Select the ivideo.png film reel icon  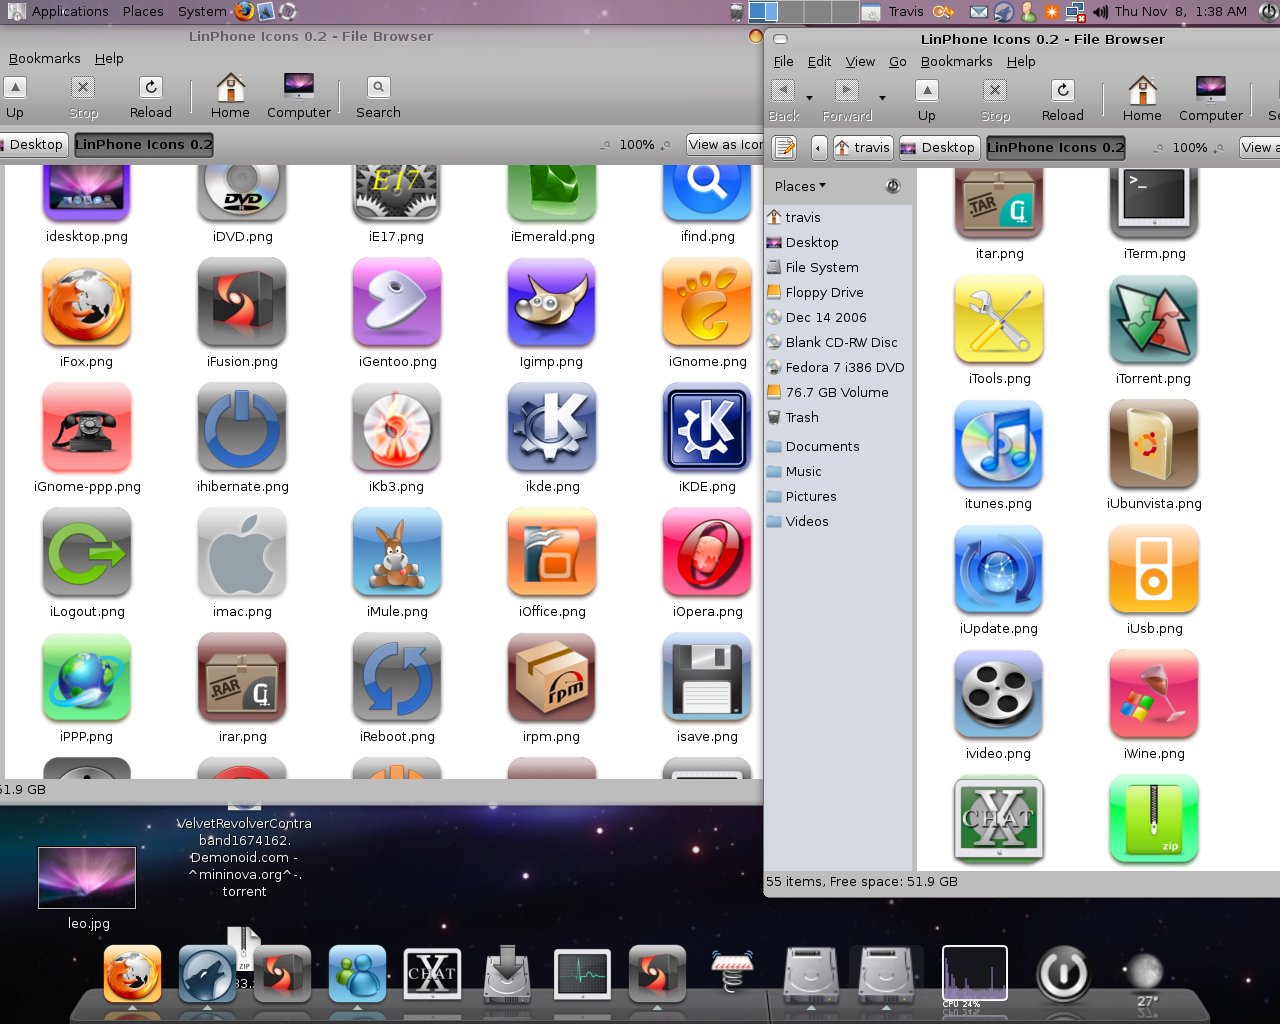999,695
